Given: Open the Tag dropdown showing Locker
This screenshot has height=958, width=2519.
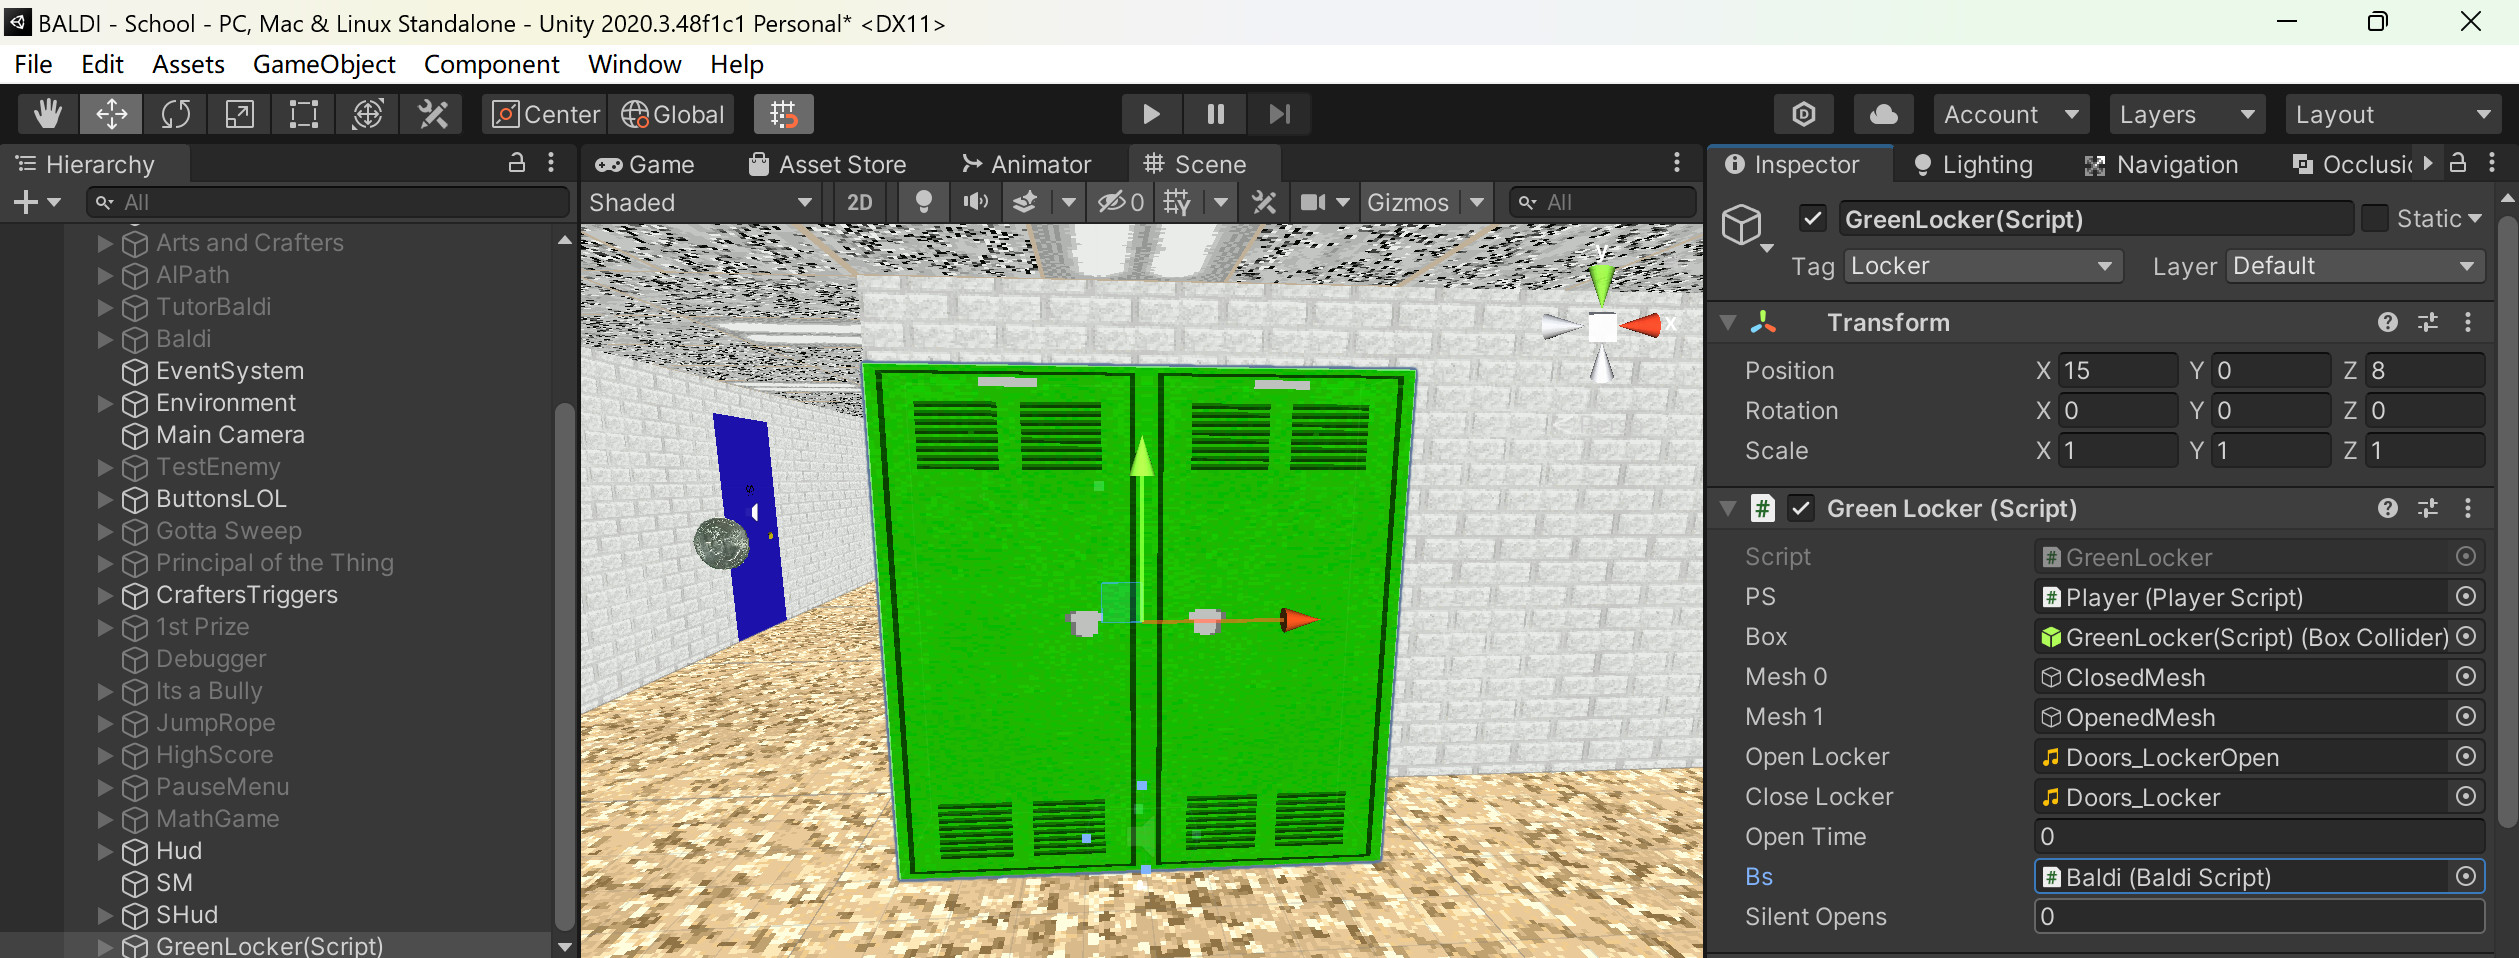Looking at the screenshot, I should (x=1981, y=266).
